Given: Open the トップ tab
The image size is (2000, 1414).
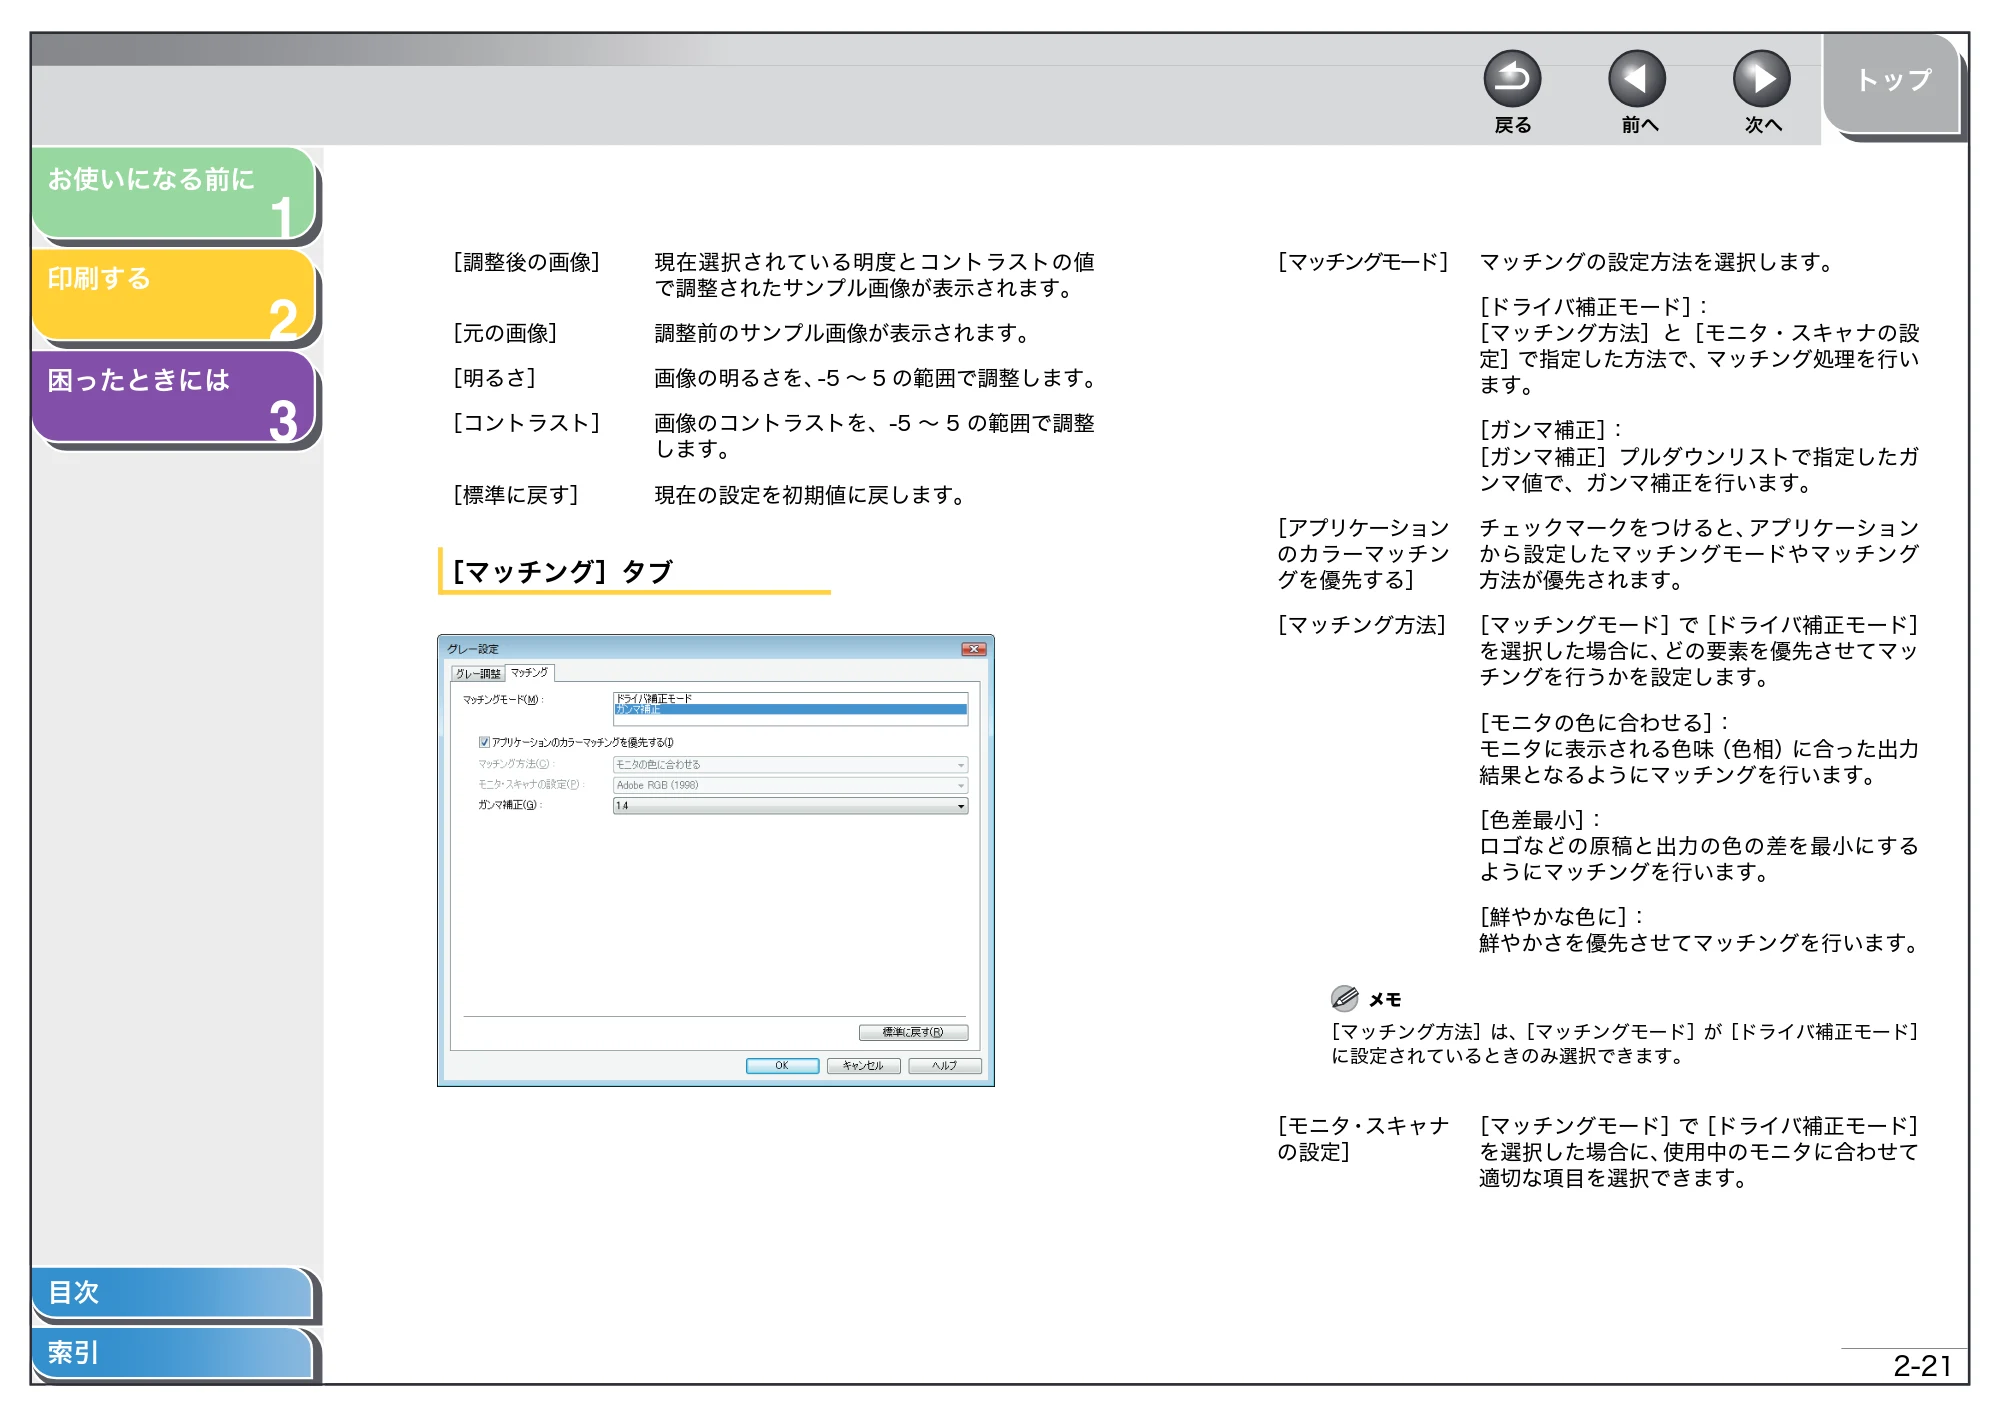Looking at the screenshot, I should tap(1891, 84).
